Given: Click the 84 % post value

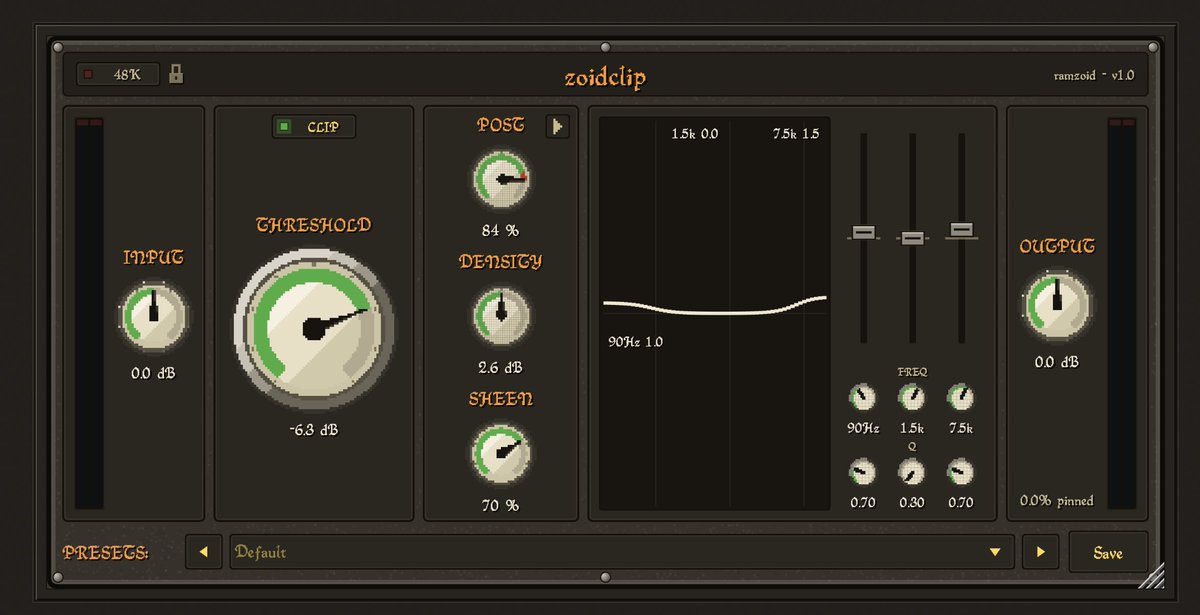Looking at the screenshot, I should [501, 231].
